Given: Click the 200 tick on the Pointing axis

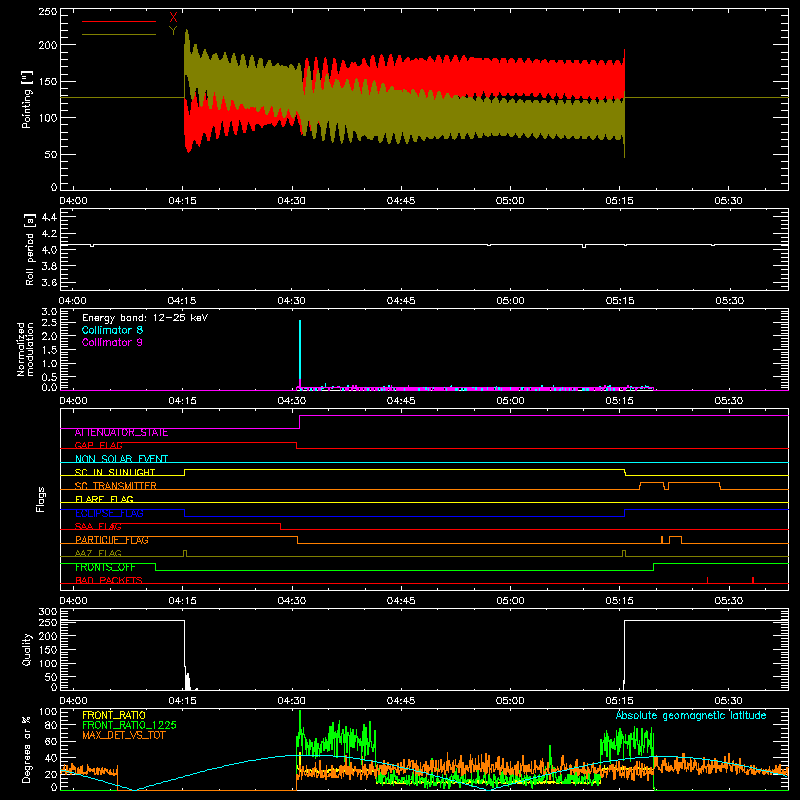Looking at the screenshot, I should pos(48,45).
